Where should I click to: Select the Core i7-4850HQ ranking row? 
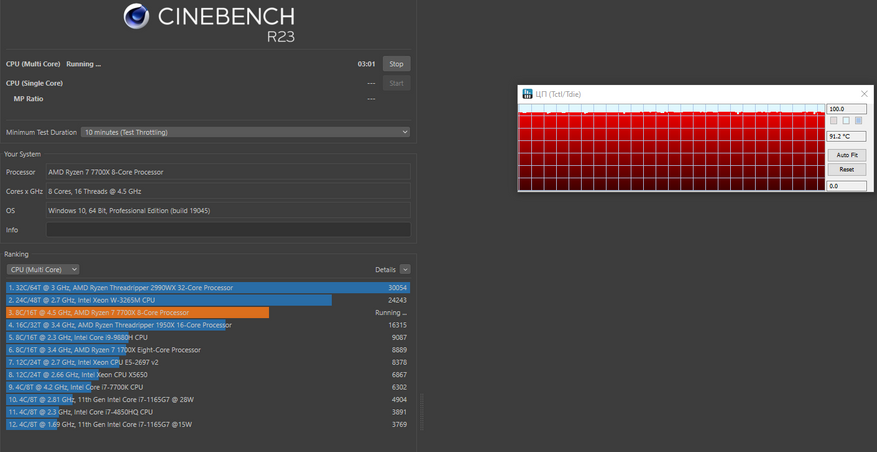[208, 412]
